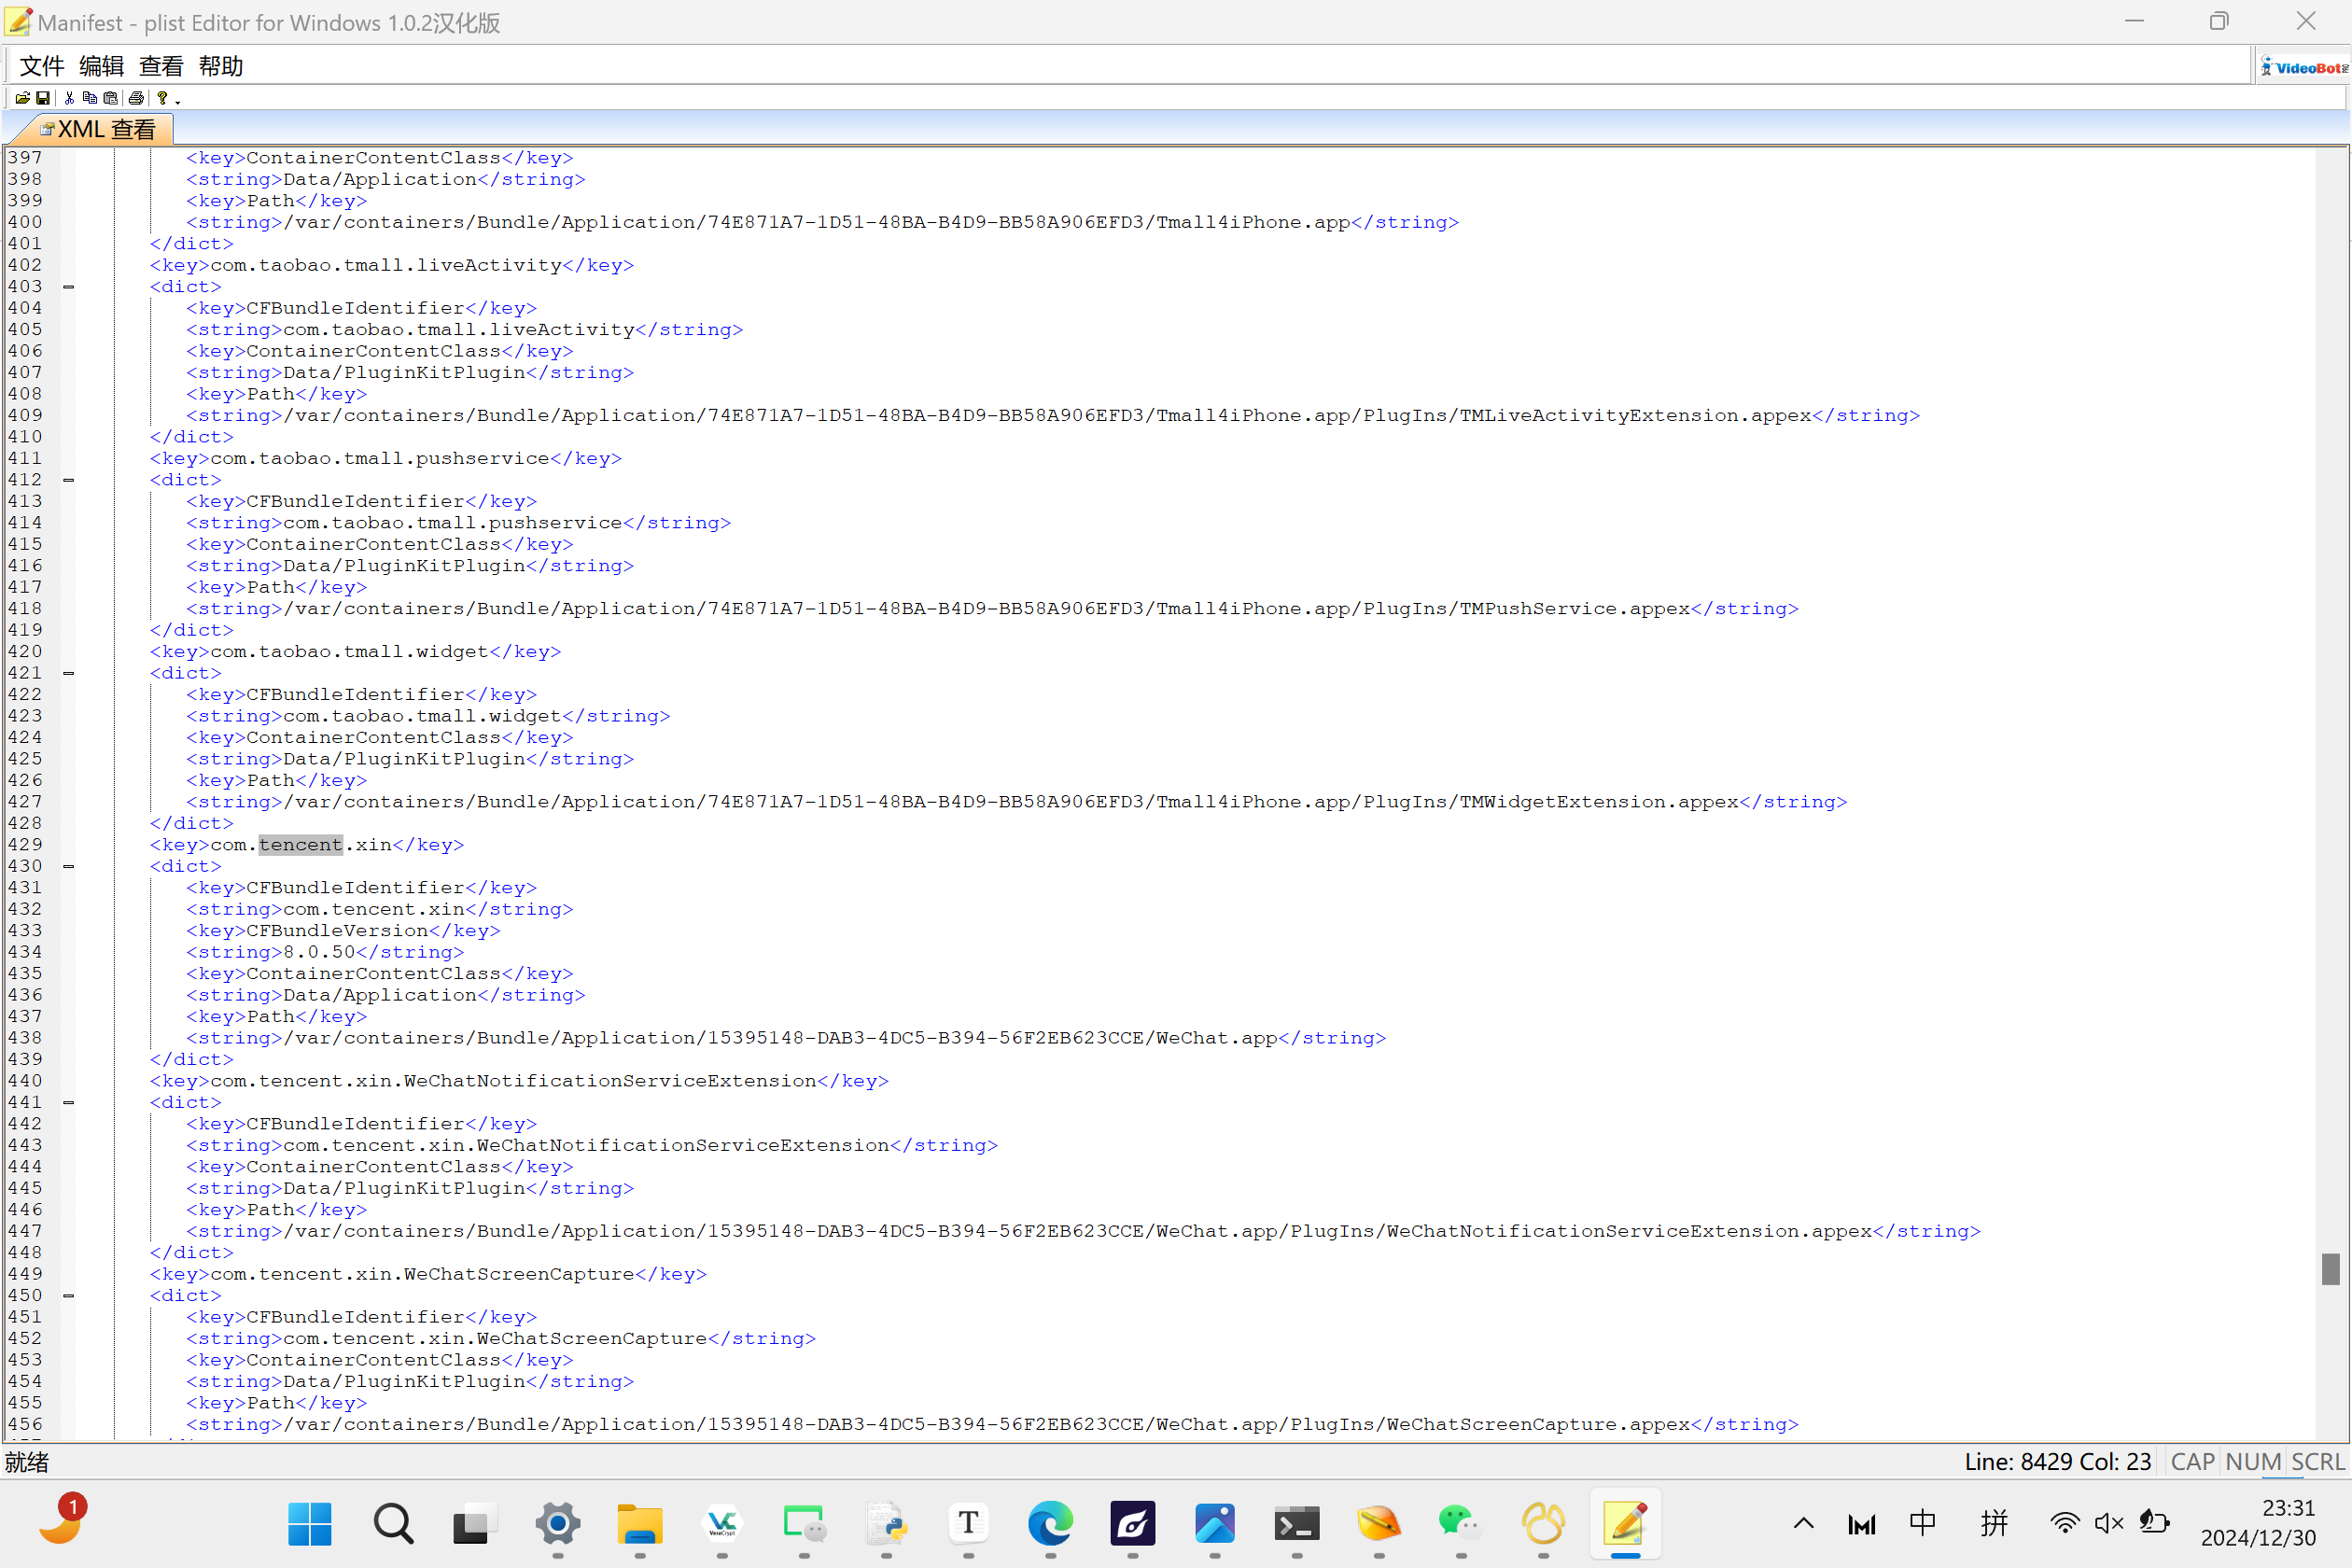Fold the pushservice dict at line 412
The image size is (2352, 1568).
(x=69, y=480)
